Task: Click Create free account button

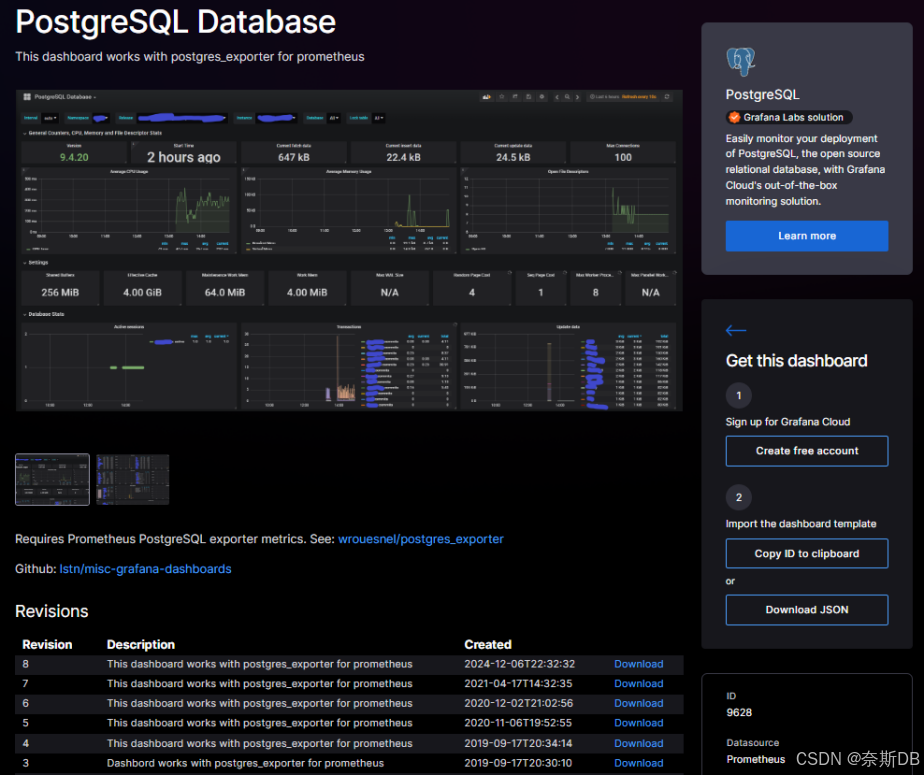Action: coord(807,451)
